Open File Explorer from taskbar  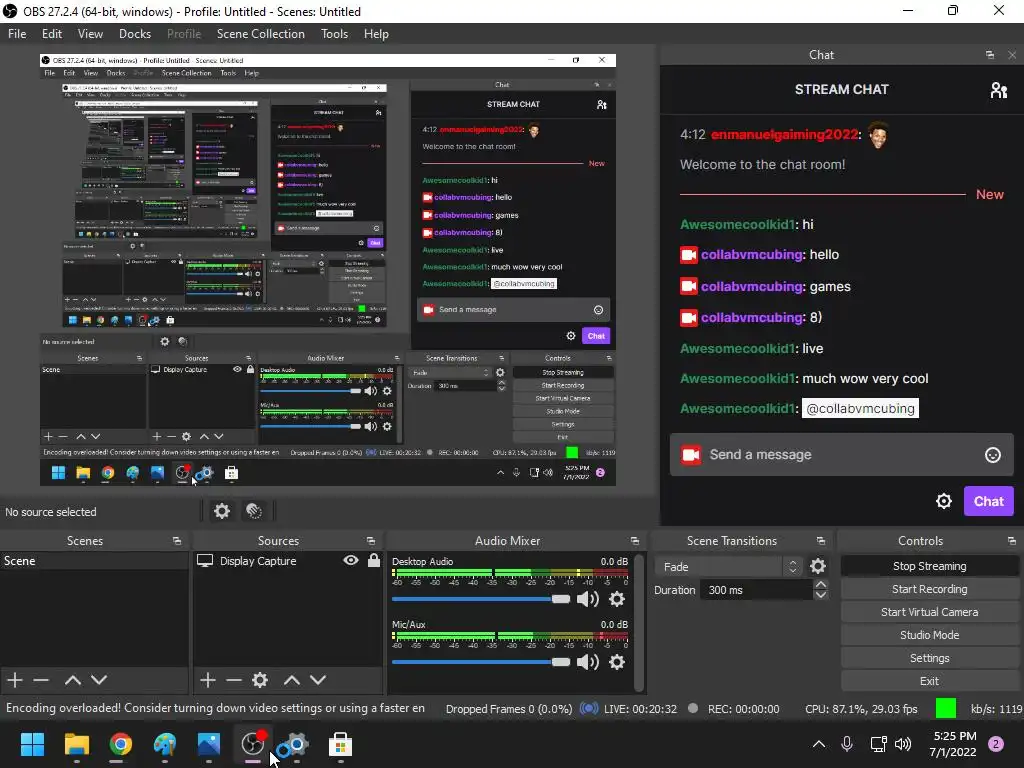tap(76, 744)
